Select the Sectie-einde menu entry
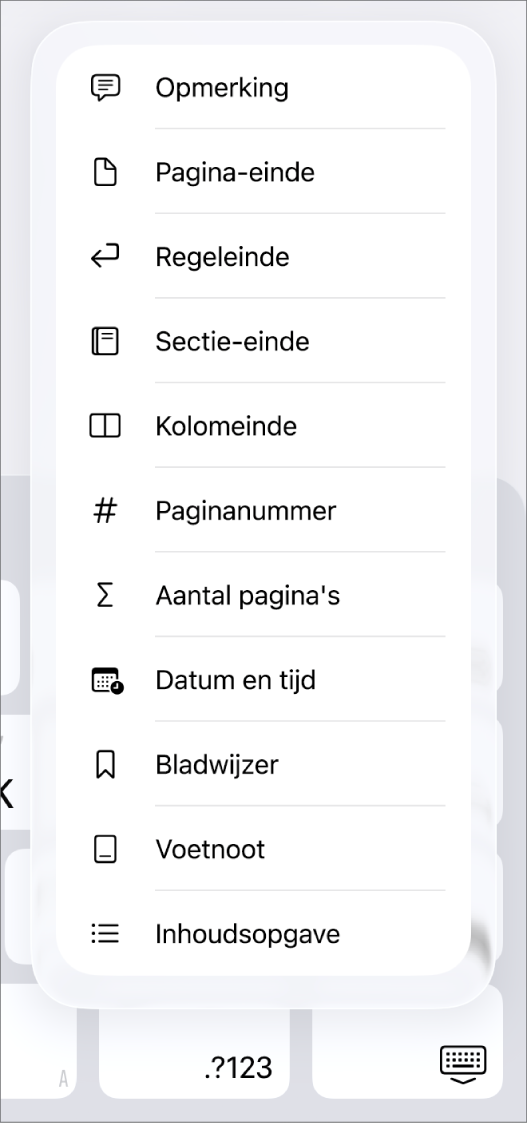 click(x=264, y=341)
